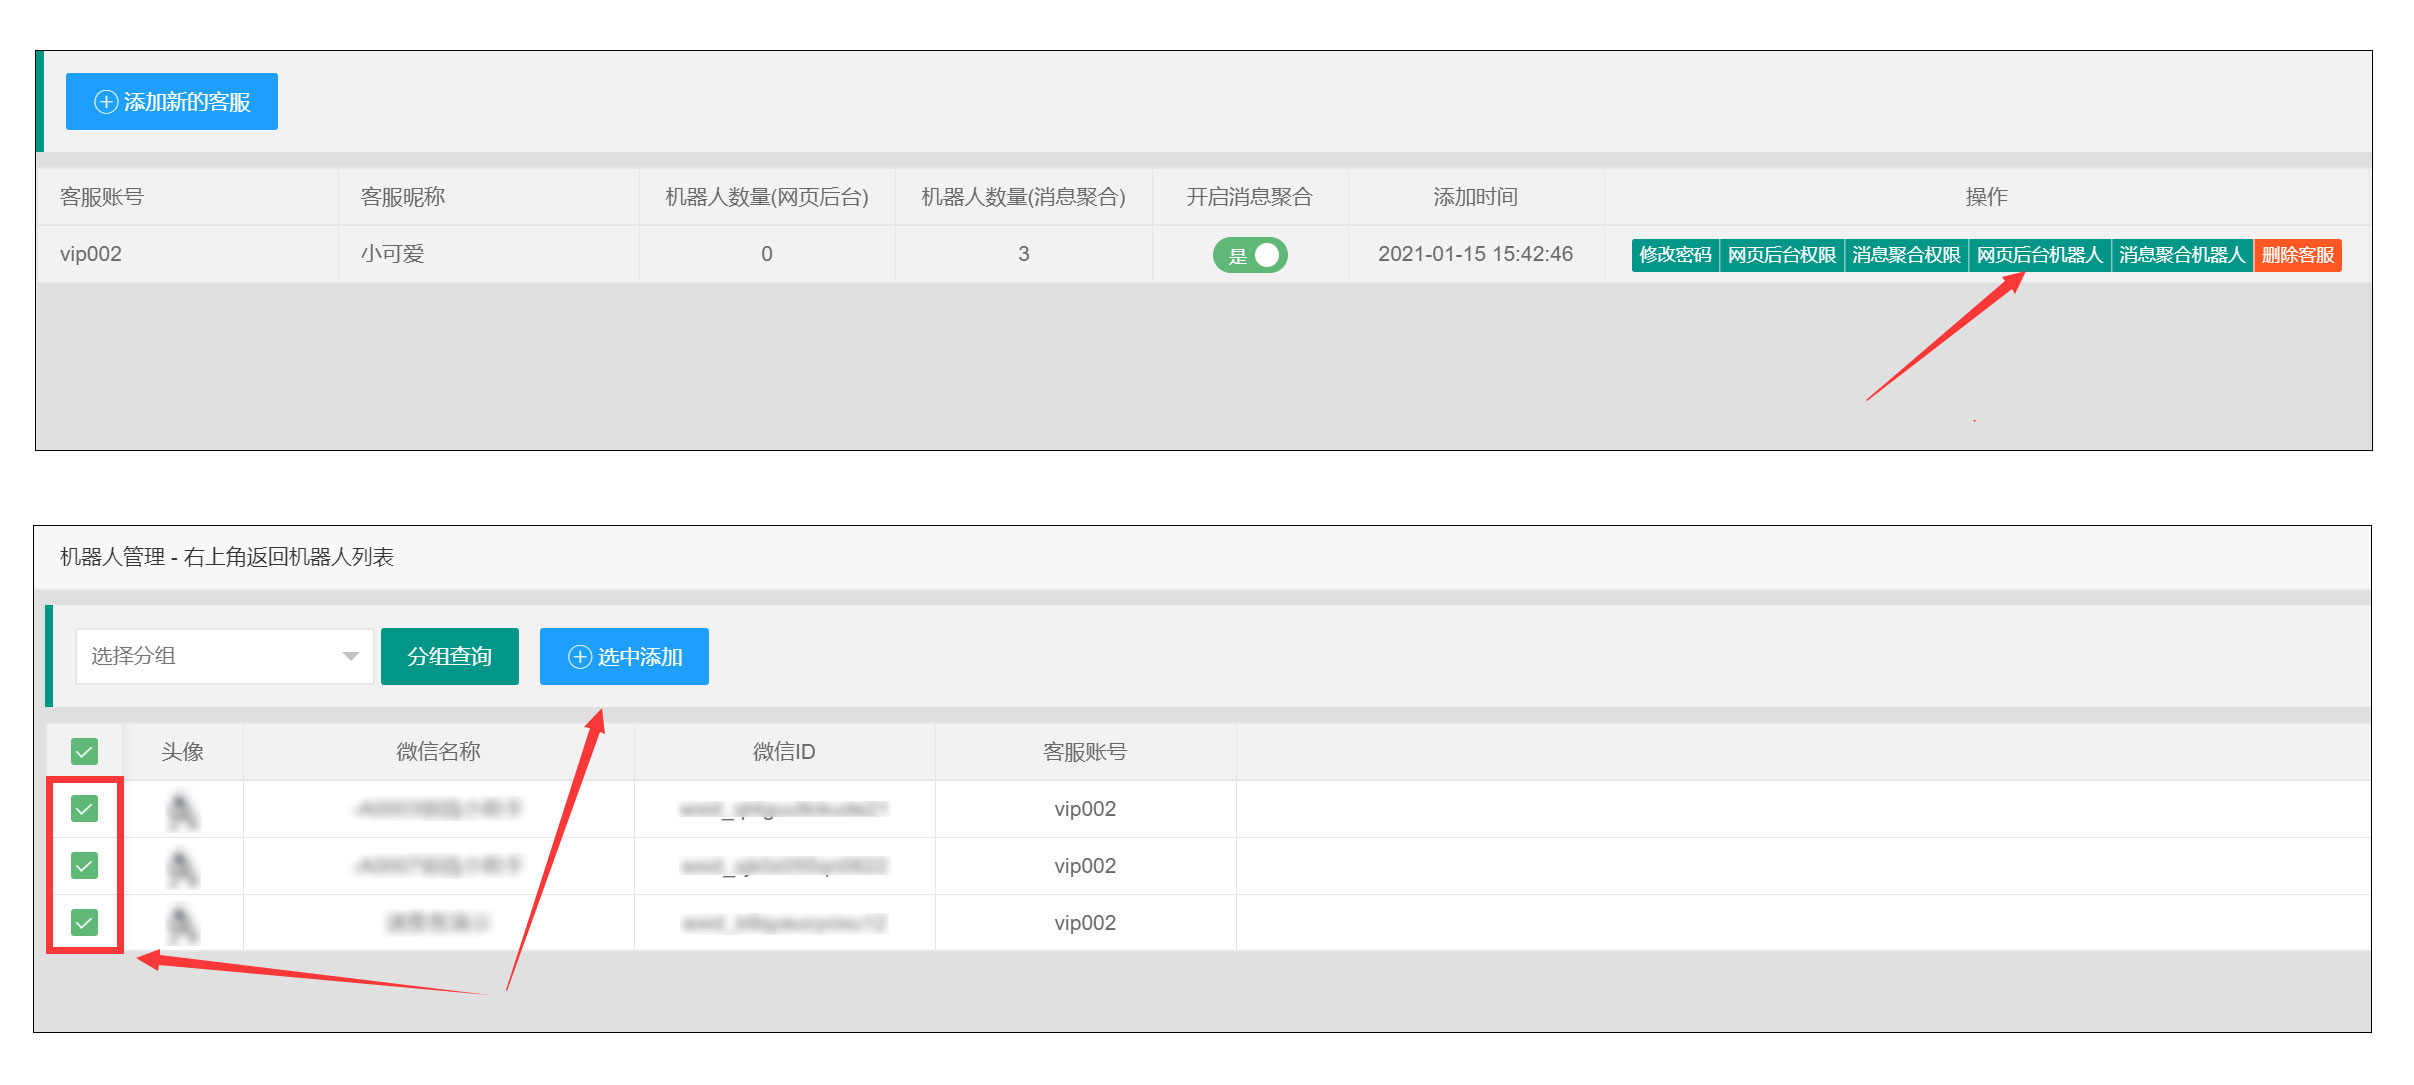The height and width of the screenshot is (1085, 2414).
Task: Toggle 开启消息聚合 switch off
Action: (1250, 255)
